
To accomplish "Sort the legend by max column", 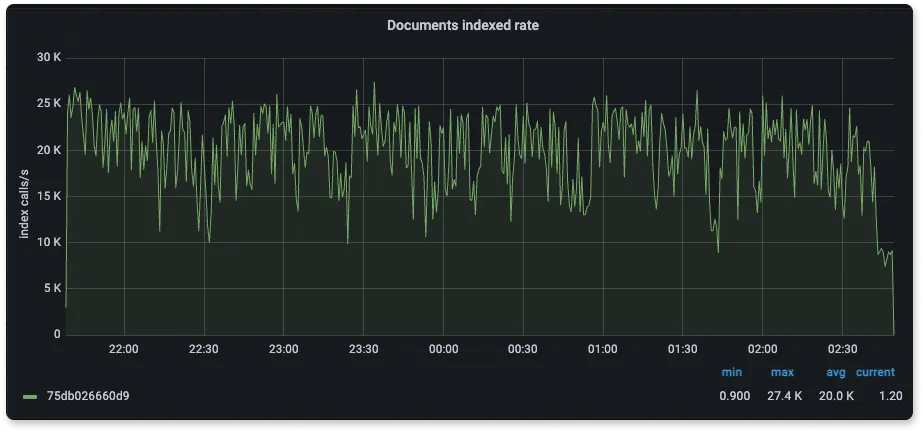I will pyautogui.click(x=782, y=372).
